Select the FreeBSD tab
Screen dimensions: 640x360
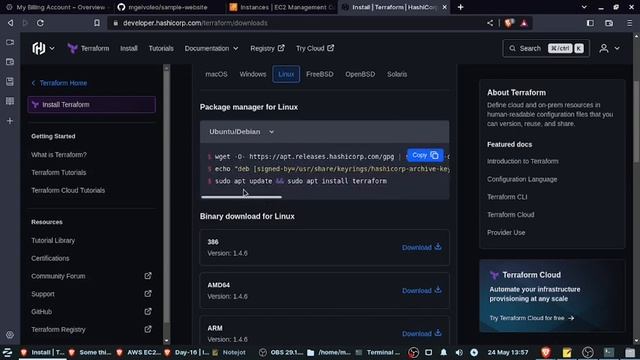coord(320,74)
